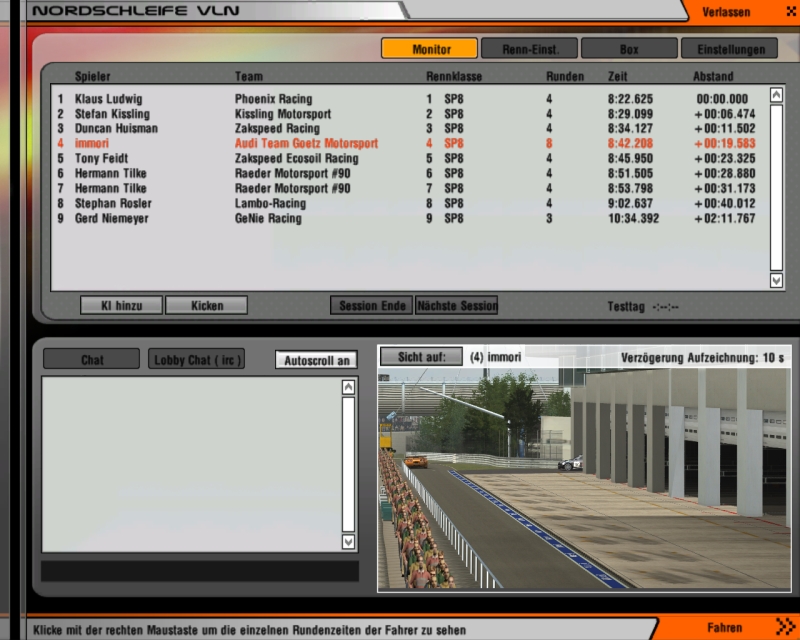Click Verlassen to leave the session
Viewport: 800px width, 640px height.
[727, 12]
